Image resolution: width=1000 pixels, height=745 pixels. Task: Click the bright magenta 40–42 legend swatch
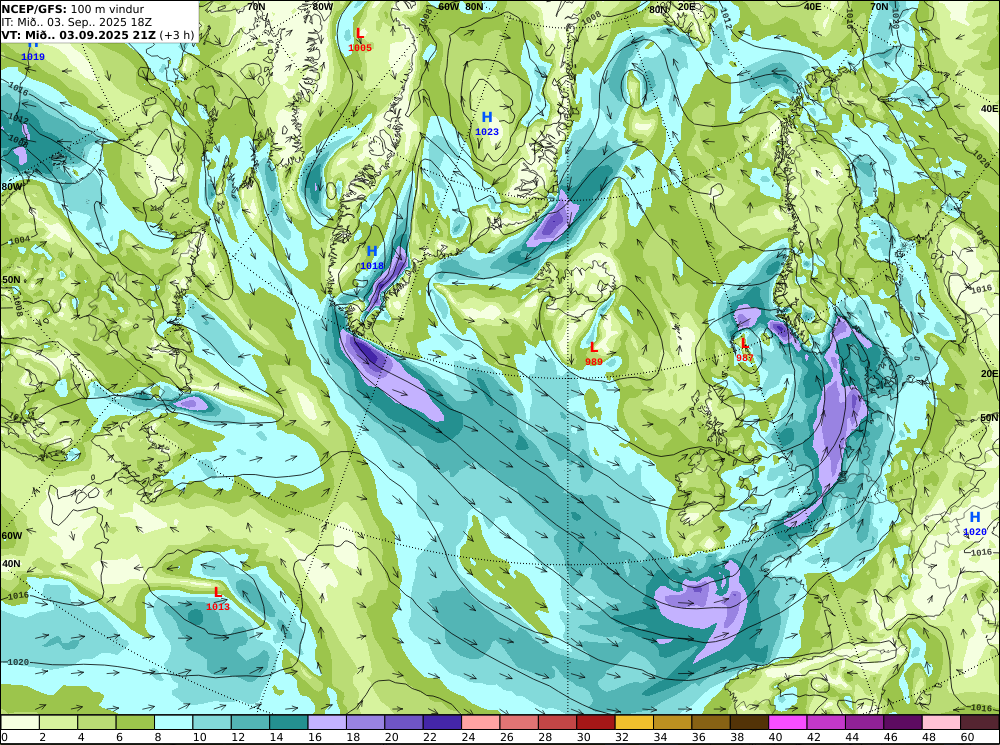point(788,722)
